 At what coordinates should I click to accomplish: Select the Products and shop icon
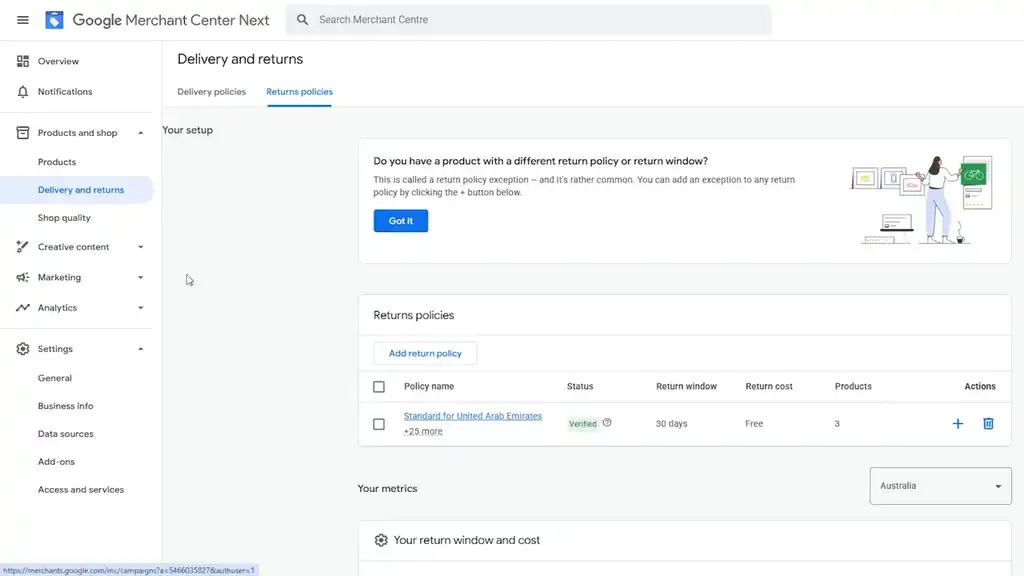tap(22, 132)
